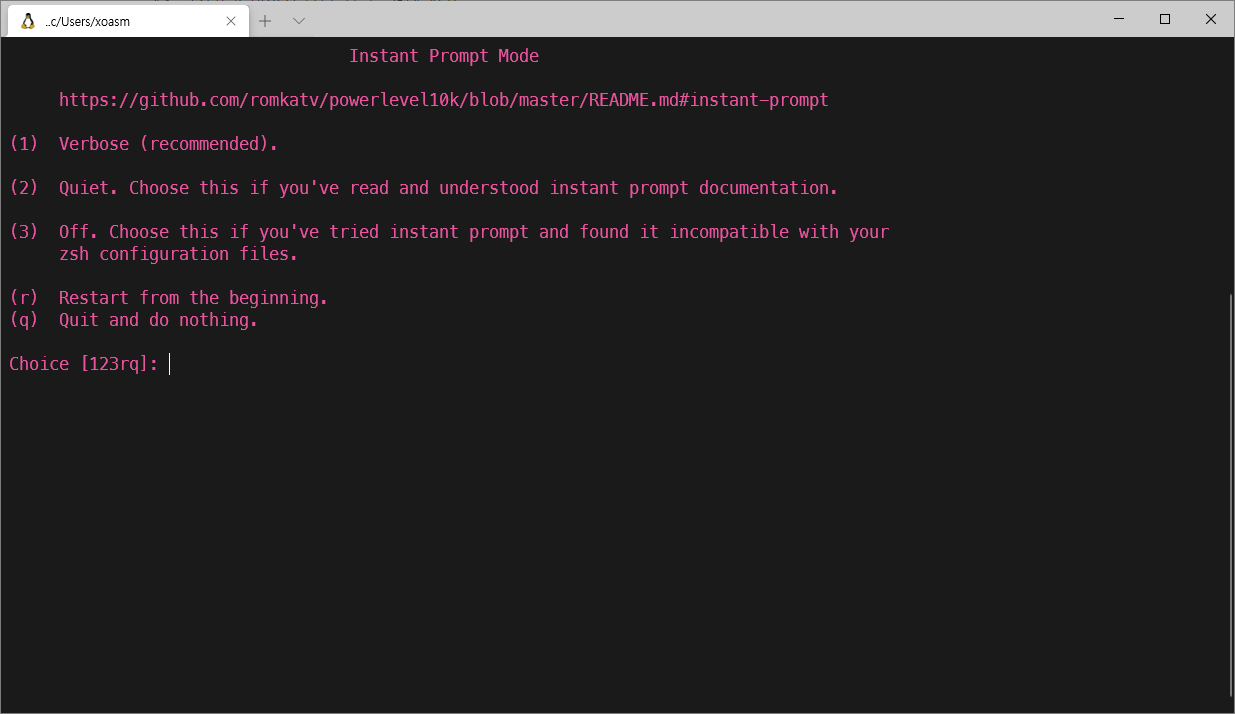Click '(r) Restart from the beginning.'
The image size is (1235, 714).
pyautogui.click(x=169, y=298)
